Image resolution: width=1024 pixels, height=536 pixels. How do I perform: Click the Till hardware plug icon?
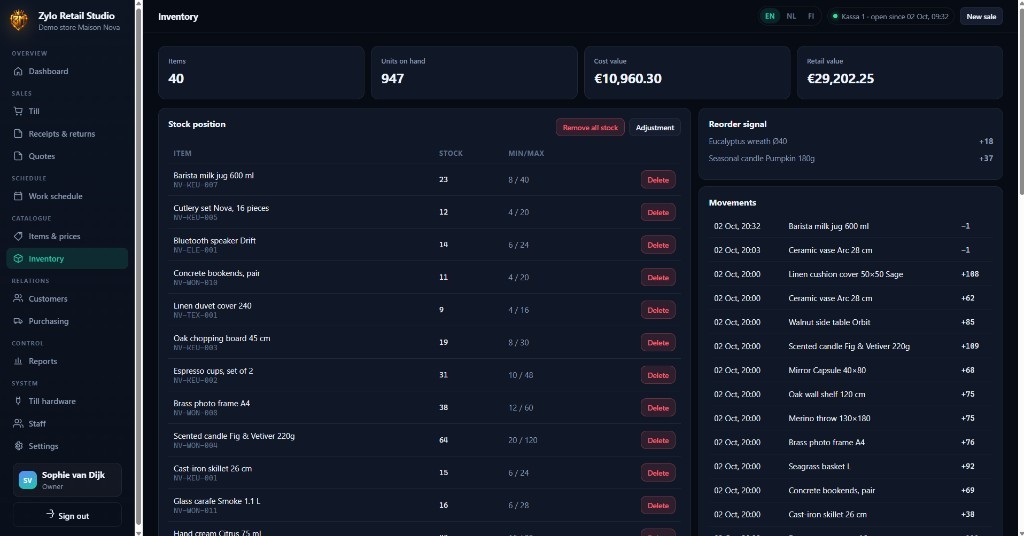(x=18, y=401)
